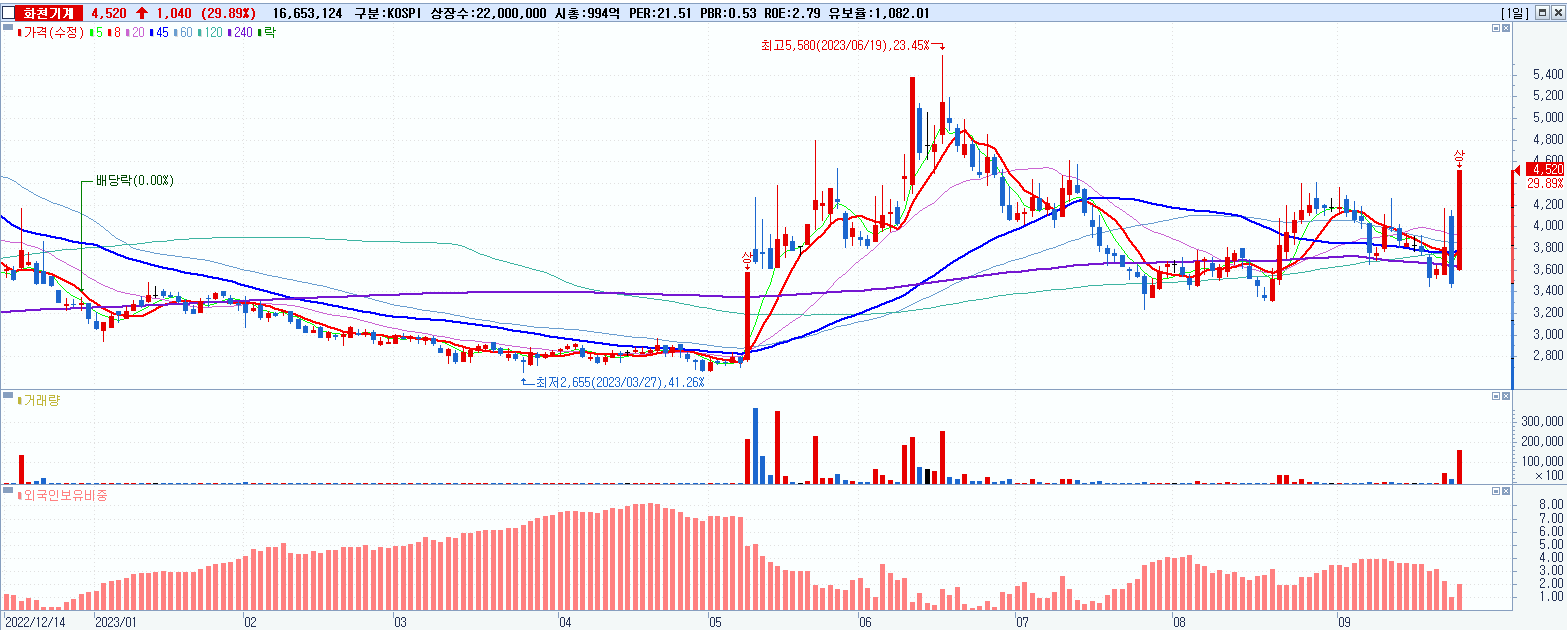Viewport: 1567px width, 630px height.
Task: Click the 5,400 price axis label
Action: pos(1547,75)
